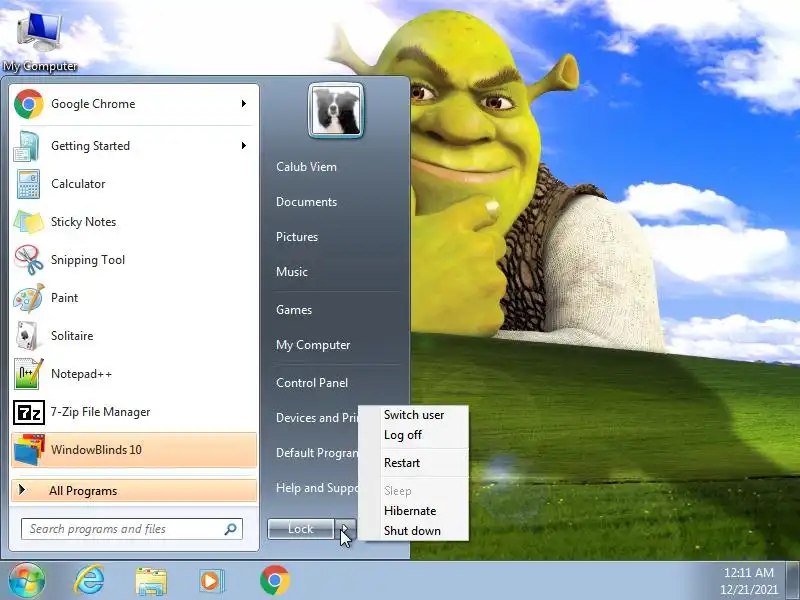Click the 7-Zip File Manager text label
This screenshot has width=800, height=600.
[101, 412]
